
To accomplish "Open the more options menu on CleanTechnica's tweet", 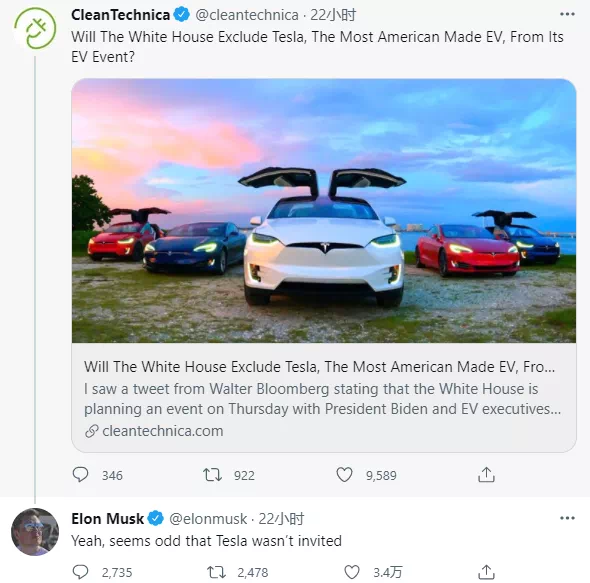I will pyautogui.click(x=567, y=14).
